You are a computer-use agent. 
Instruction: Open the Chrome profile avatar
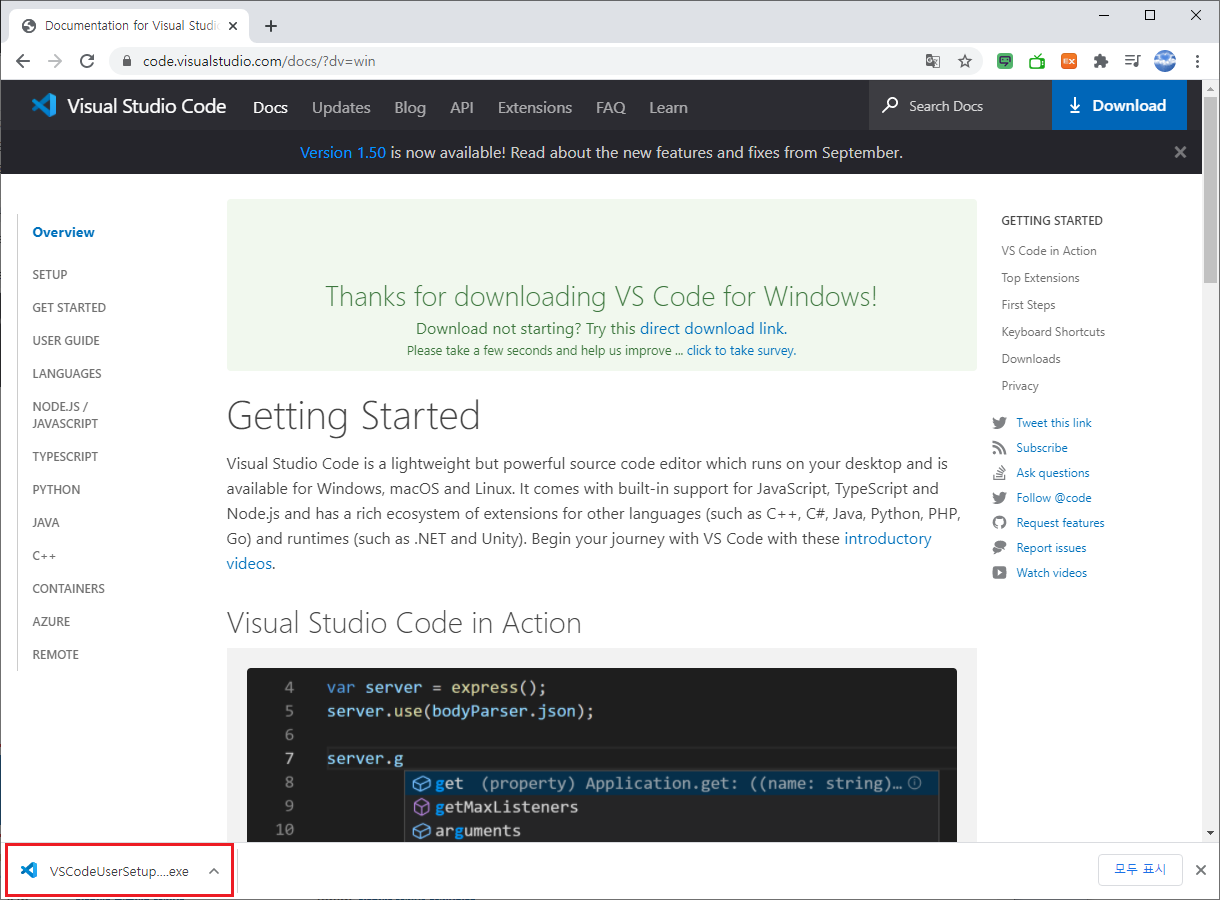click(x=1165, y=61)
